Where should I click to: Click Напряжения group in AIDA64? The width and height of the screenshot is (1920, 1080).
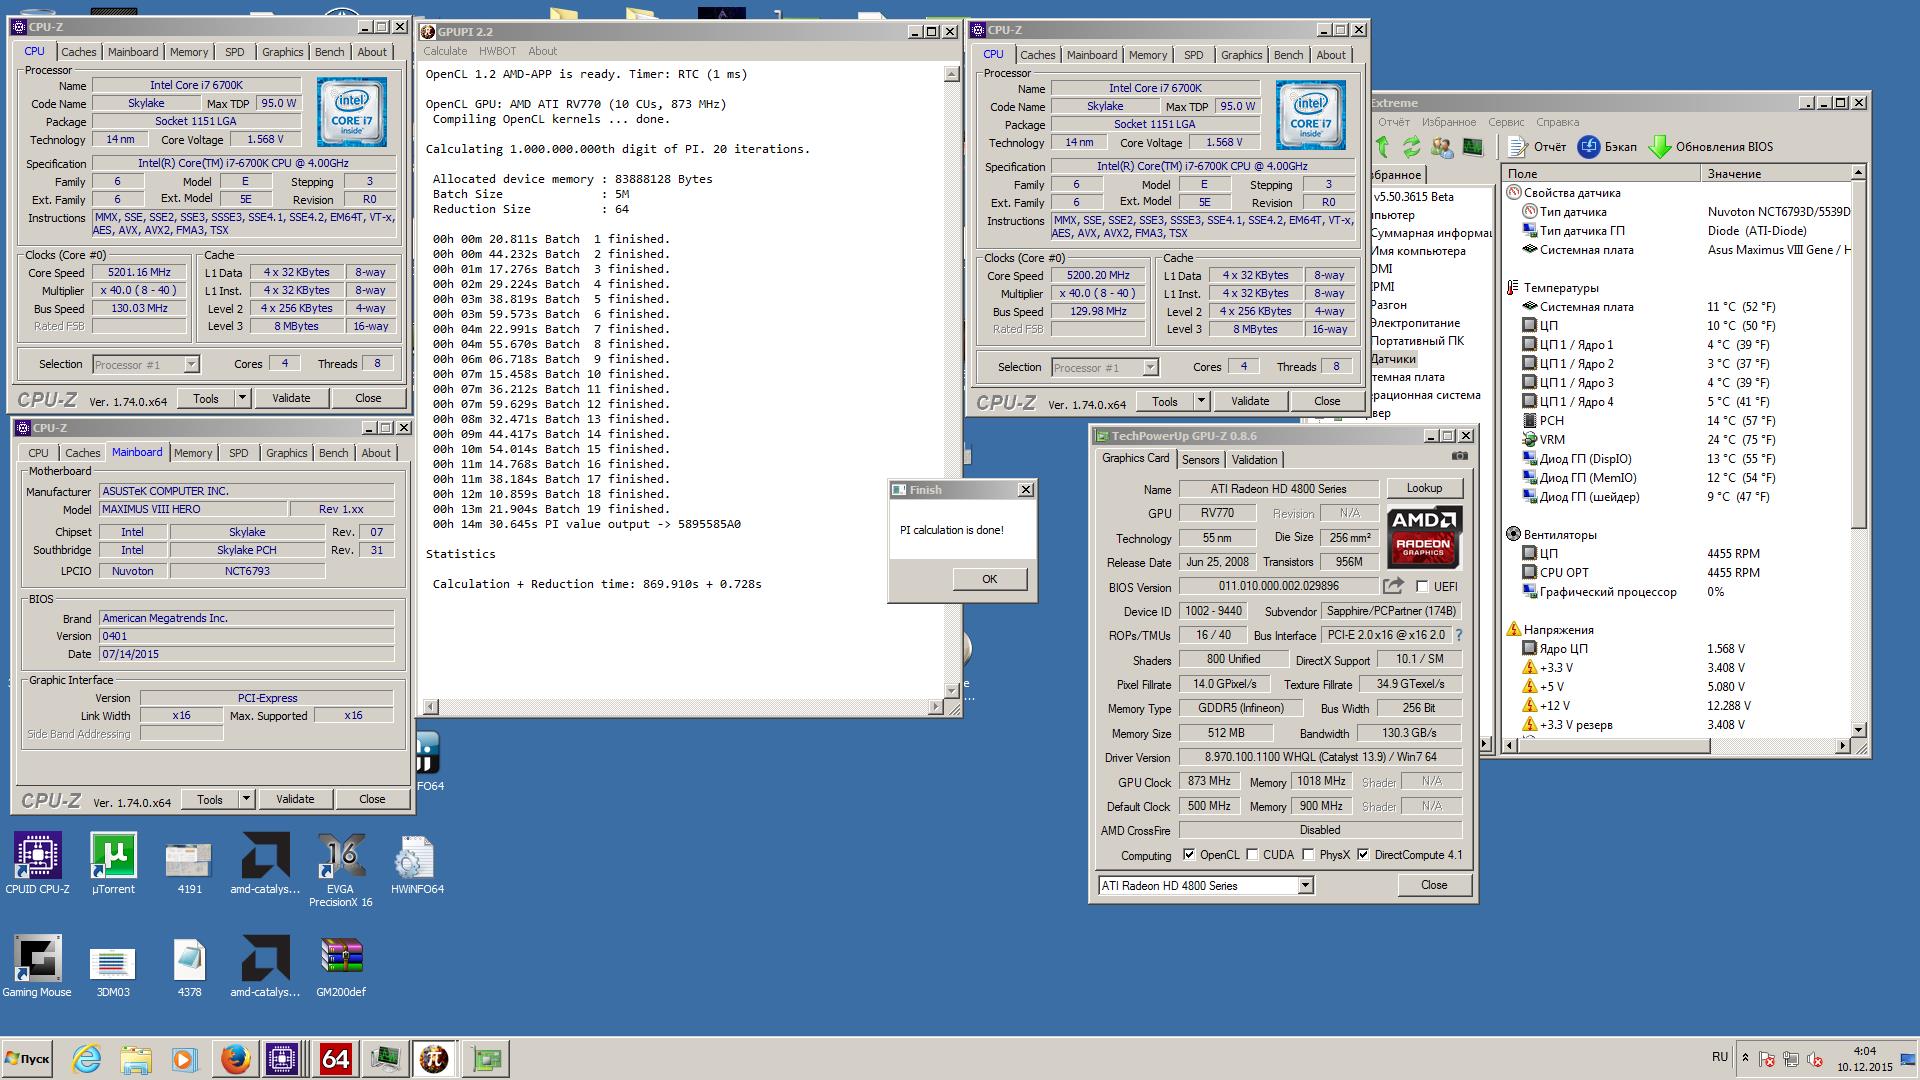tap(1558, 630)
